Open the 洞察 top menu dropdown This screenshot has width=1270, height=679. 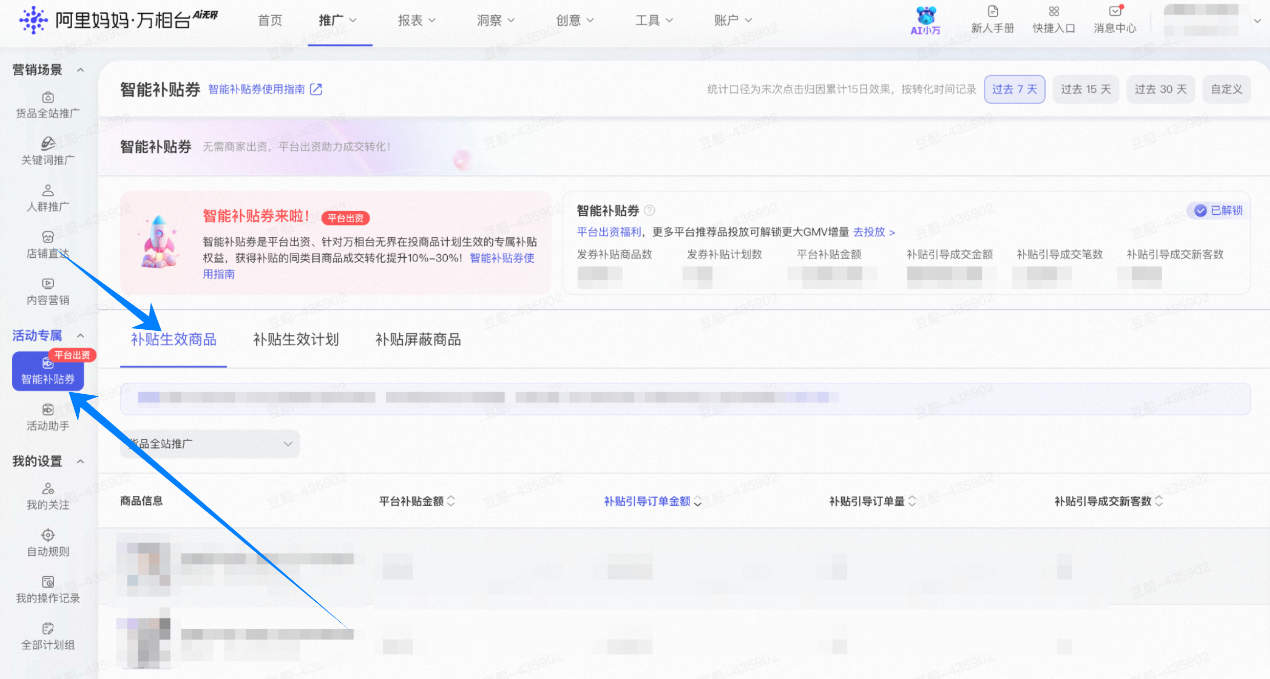tap(497, 20)
